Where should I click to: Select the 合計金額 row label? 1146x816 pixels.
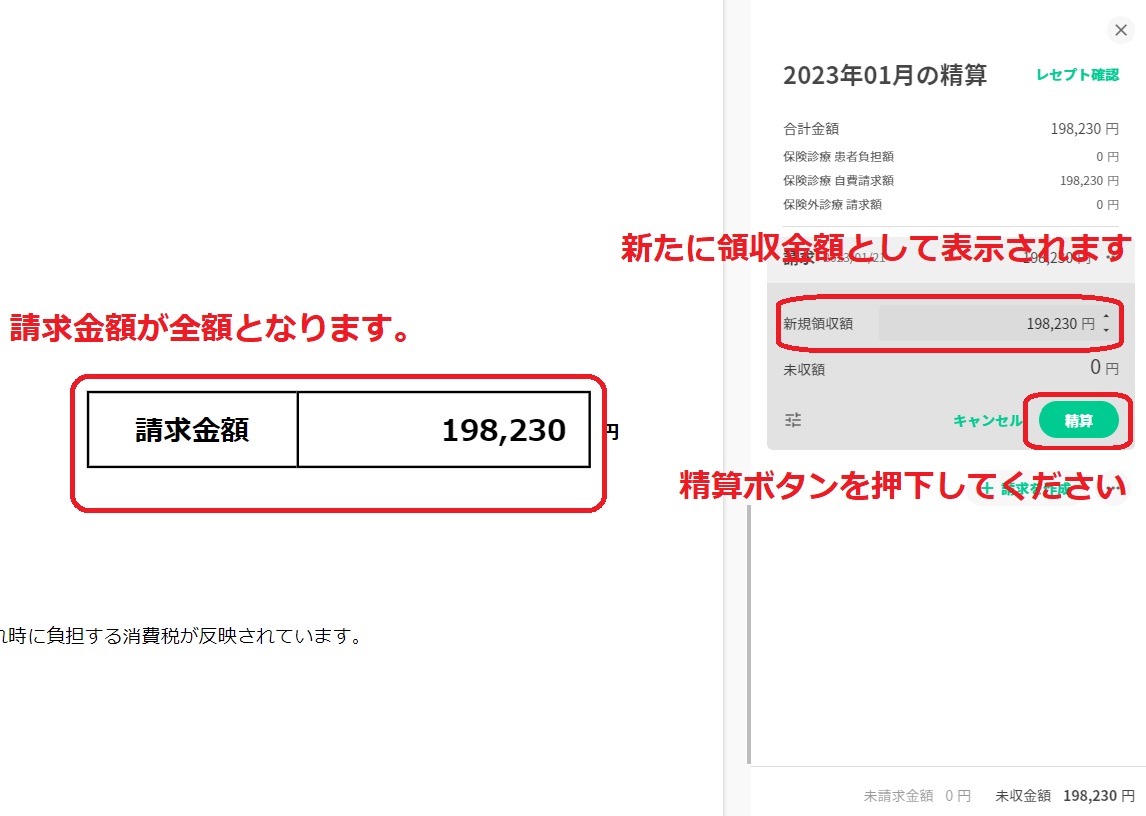coord(811,129)
